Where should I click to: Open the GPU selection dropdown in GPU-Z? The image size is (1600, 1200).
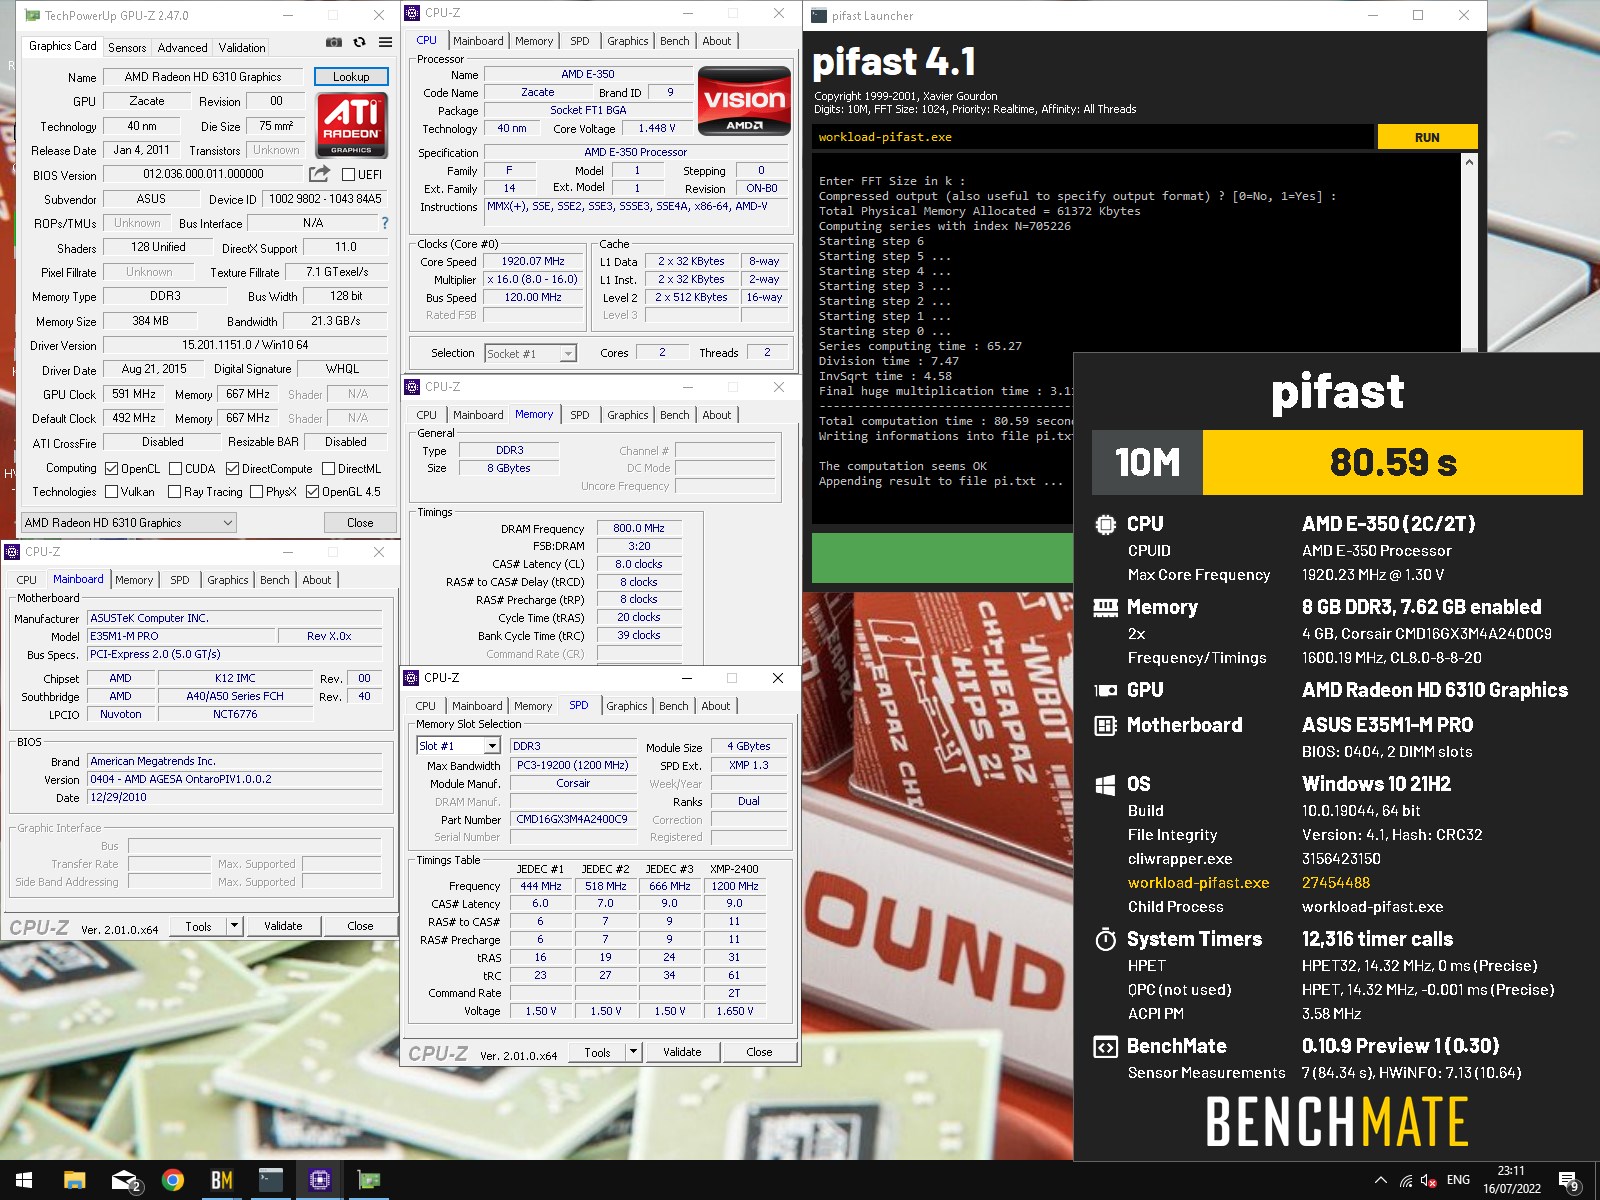pos(128,522)
